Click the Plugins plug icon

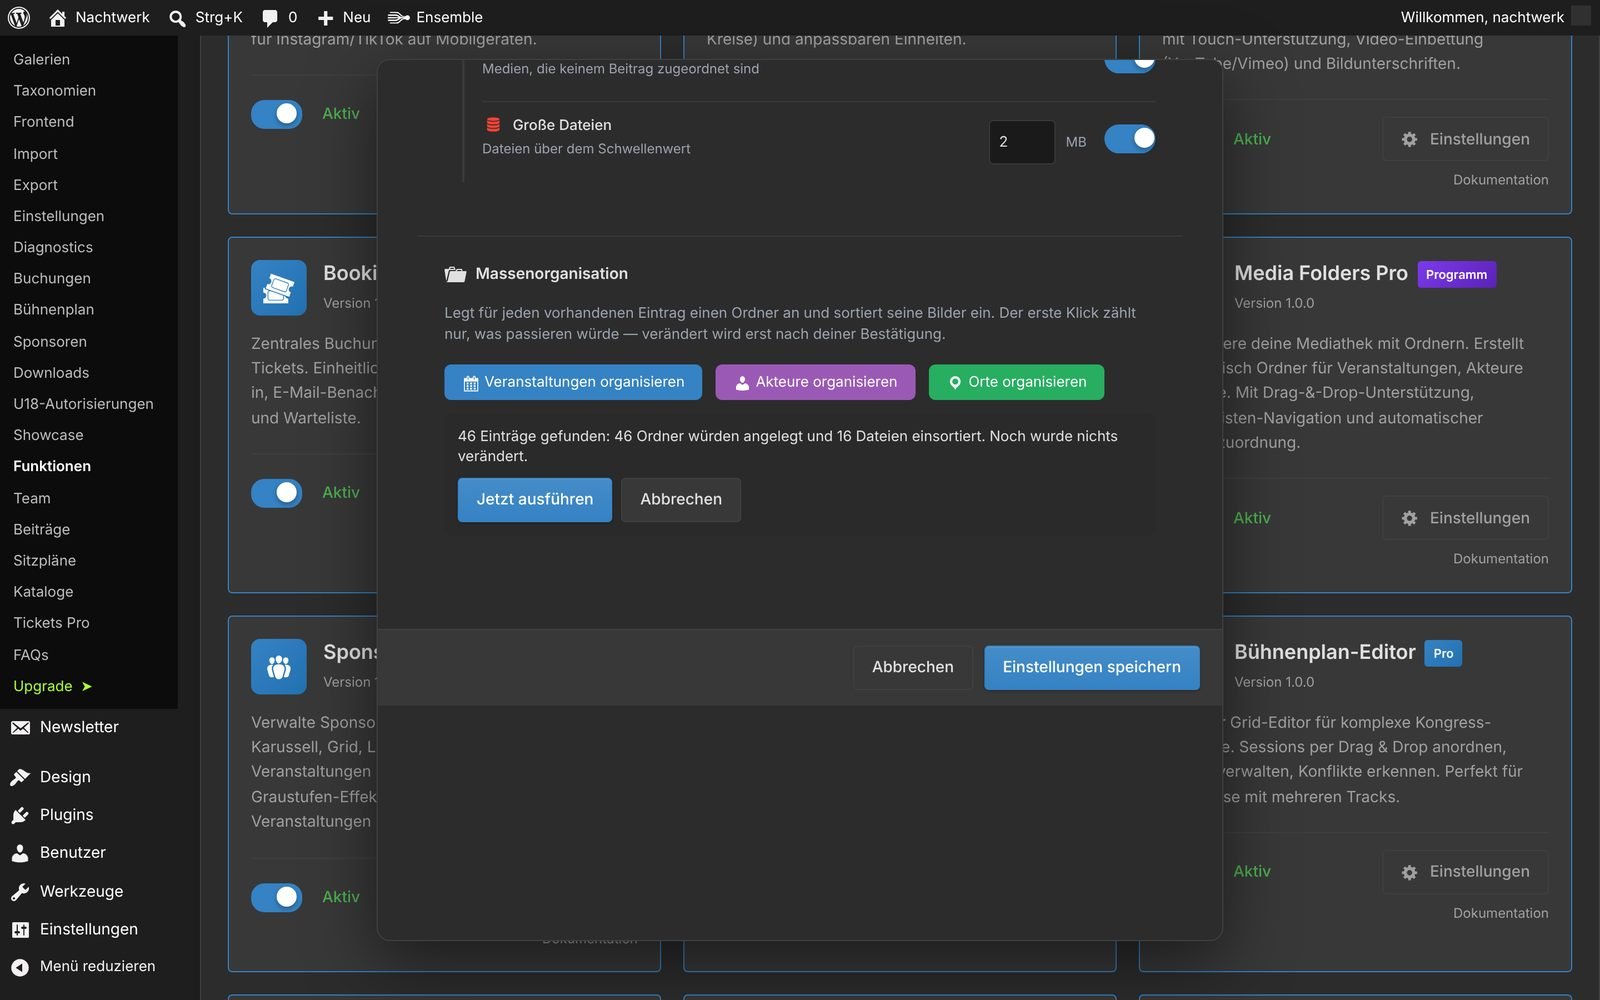(x=20, y=815)
